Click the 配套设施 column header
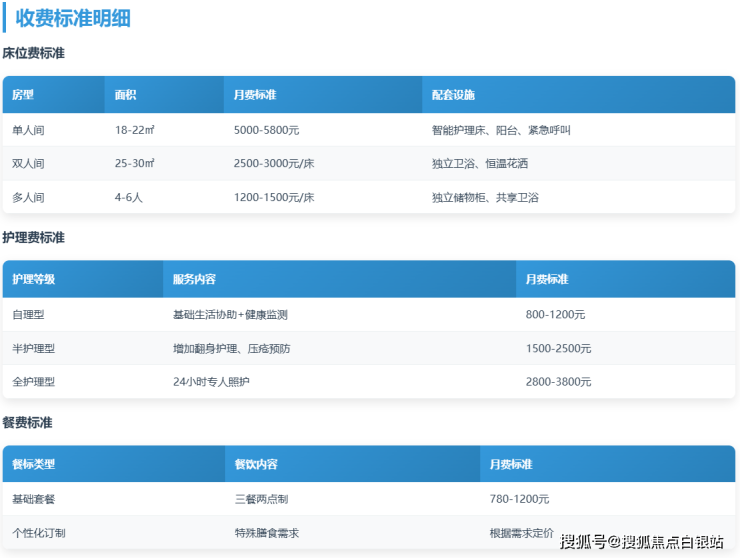Screen dimensions: 740x558 pos(453,95)
